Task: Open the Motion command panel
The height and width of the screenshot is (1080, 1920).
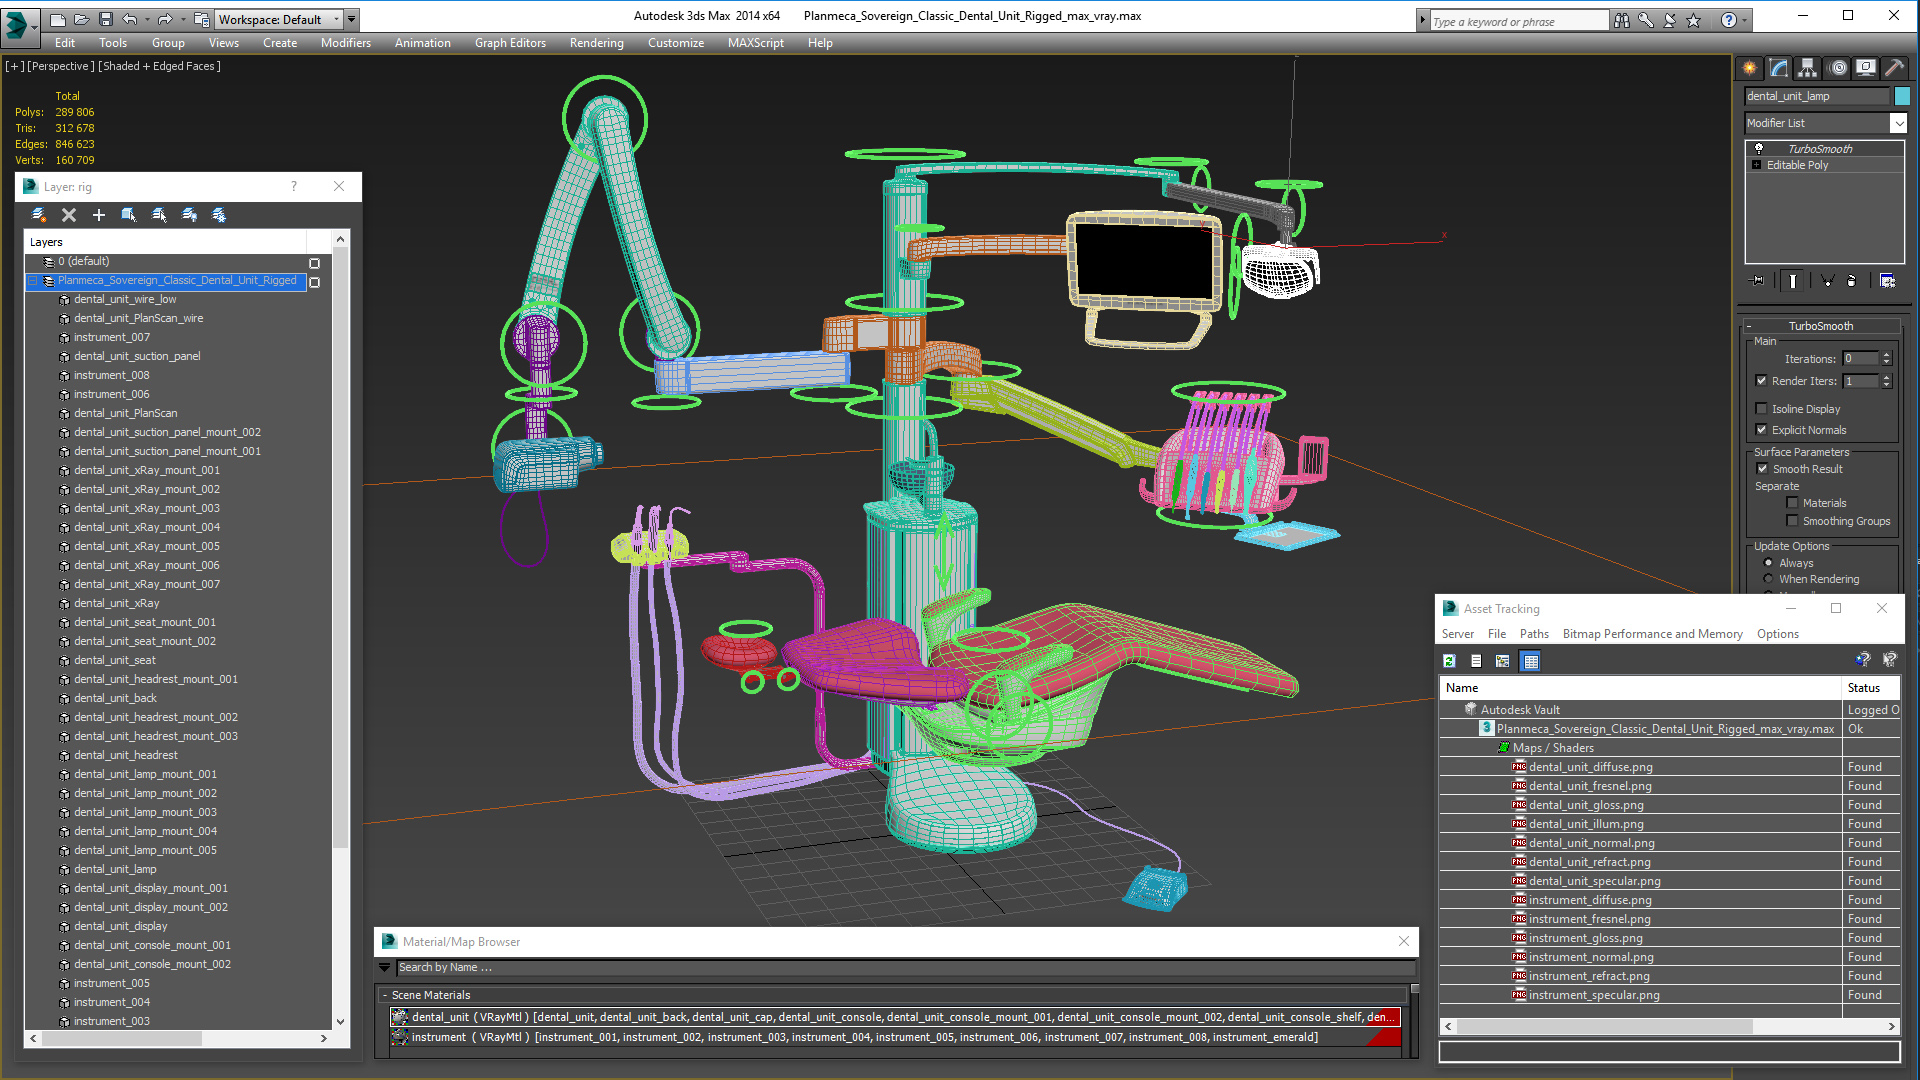Action: click(x=1837, y=68)
